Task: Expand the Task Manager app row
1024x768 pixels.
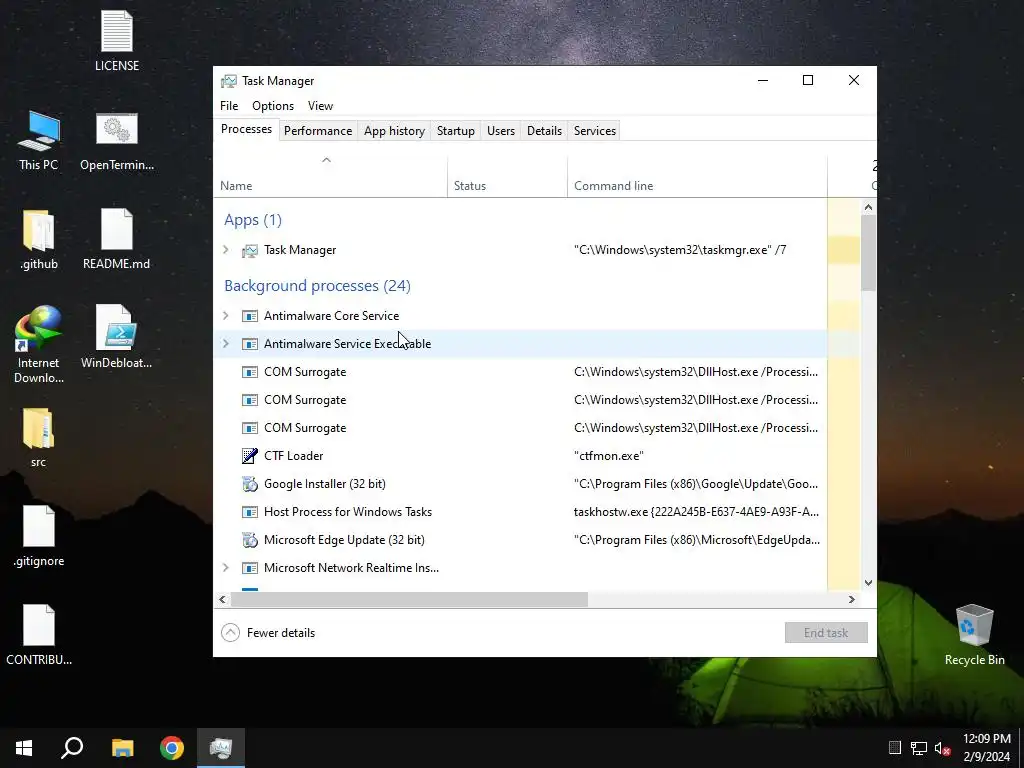Action: coord(226,250)
